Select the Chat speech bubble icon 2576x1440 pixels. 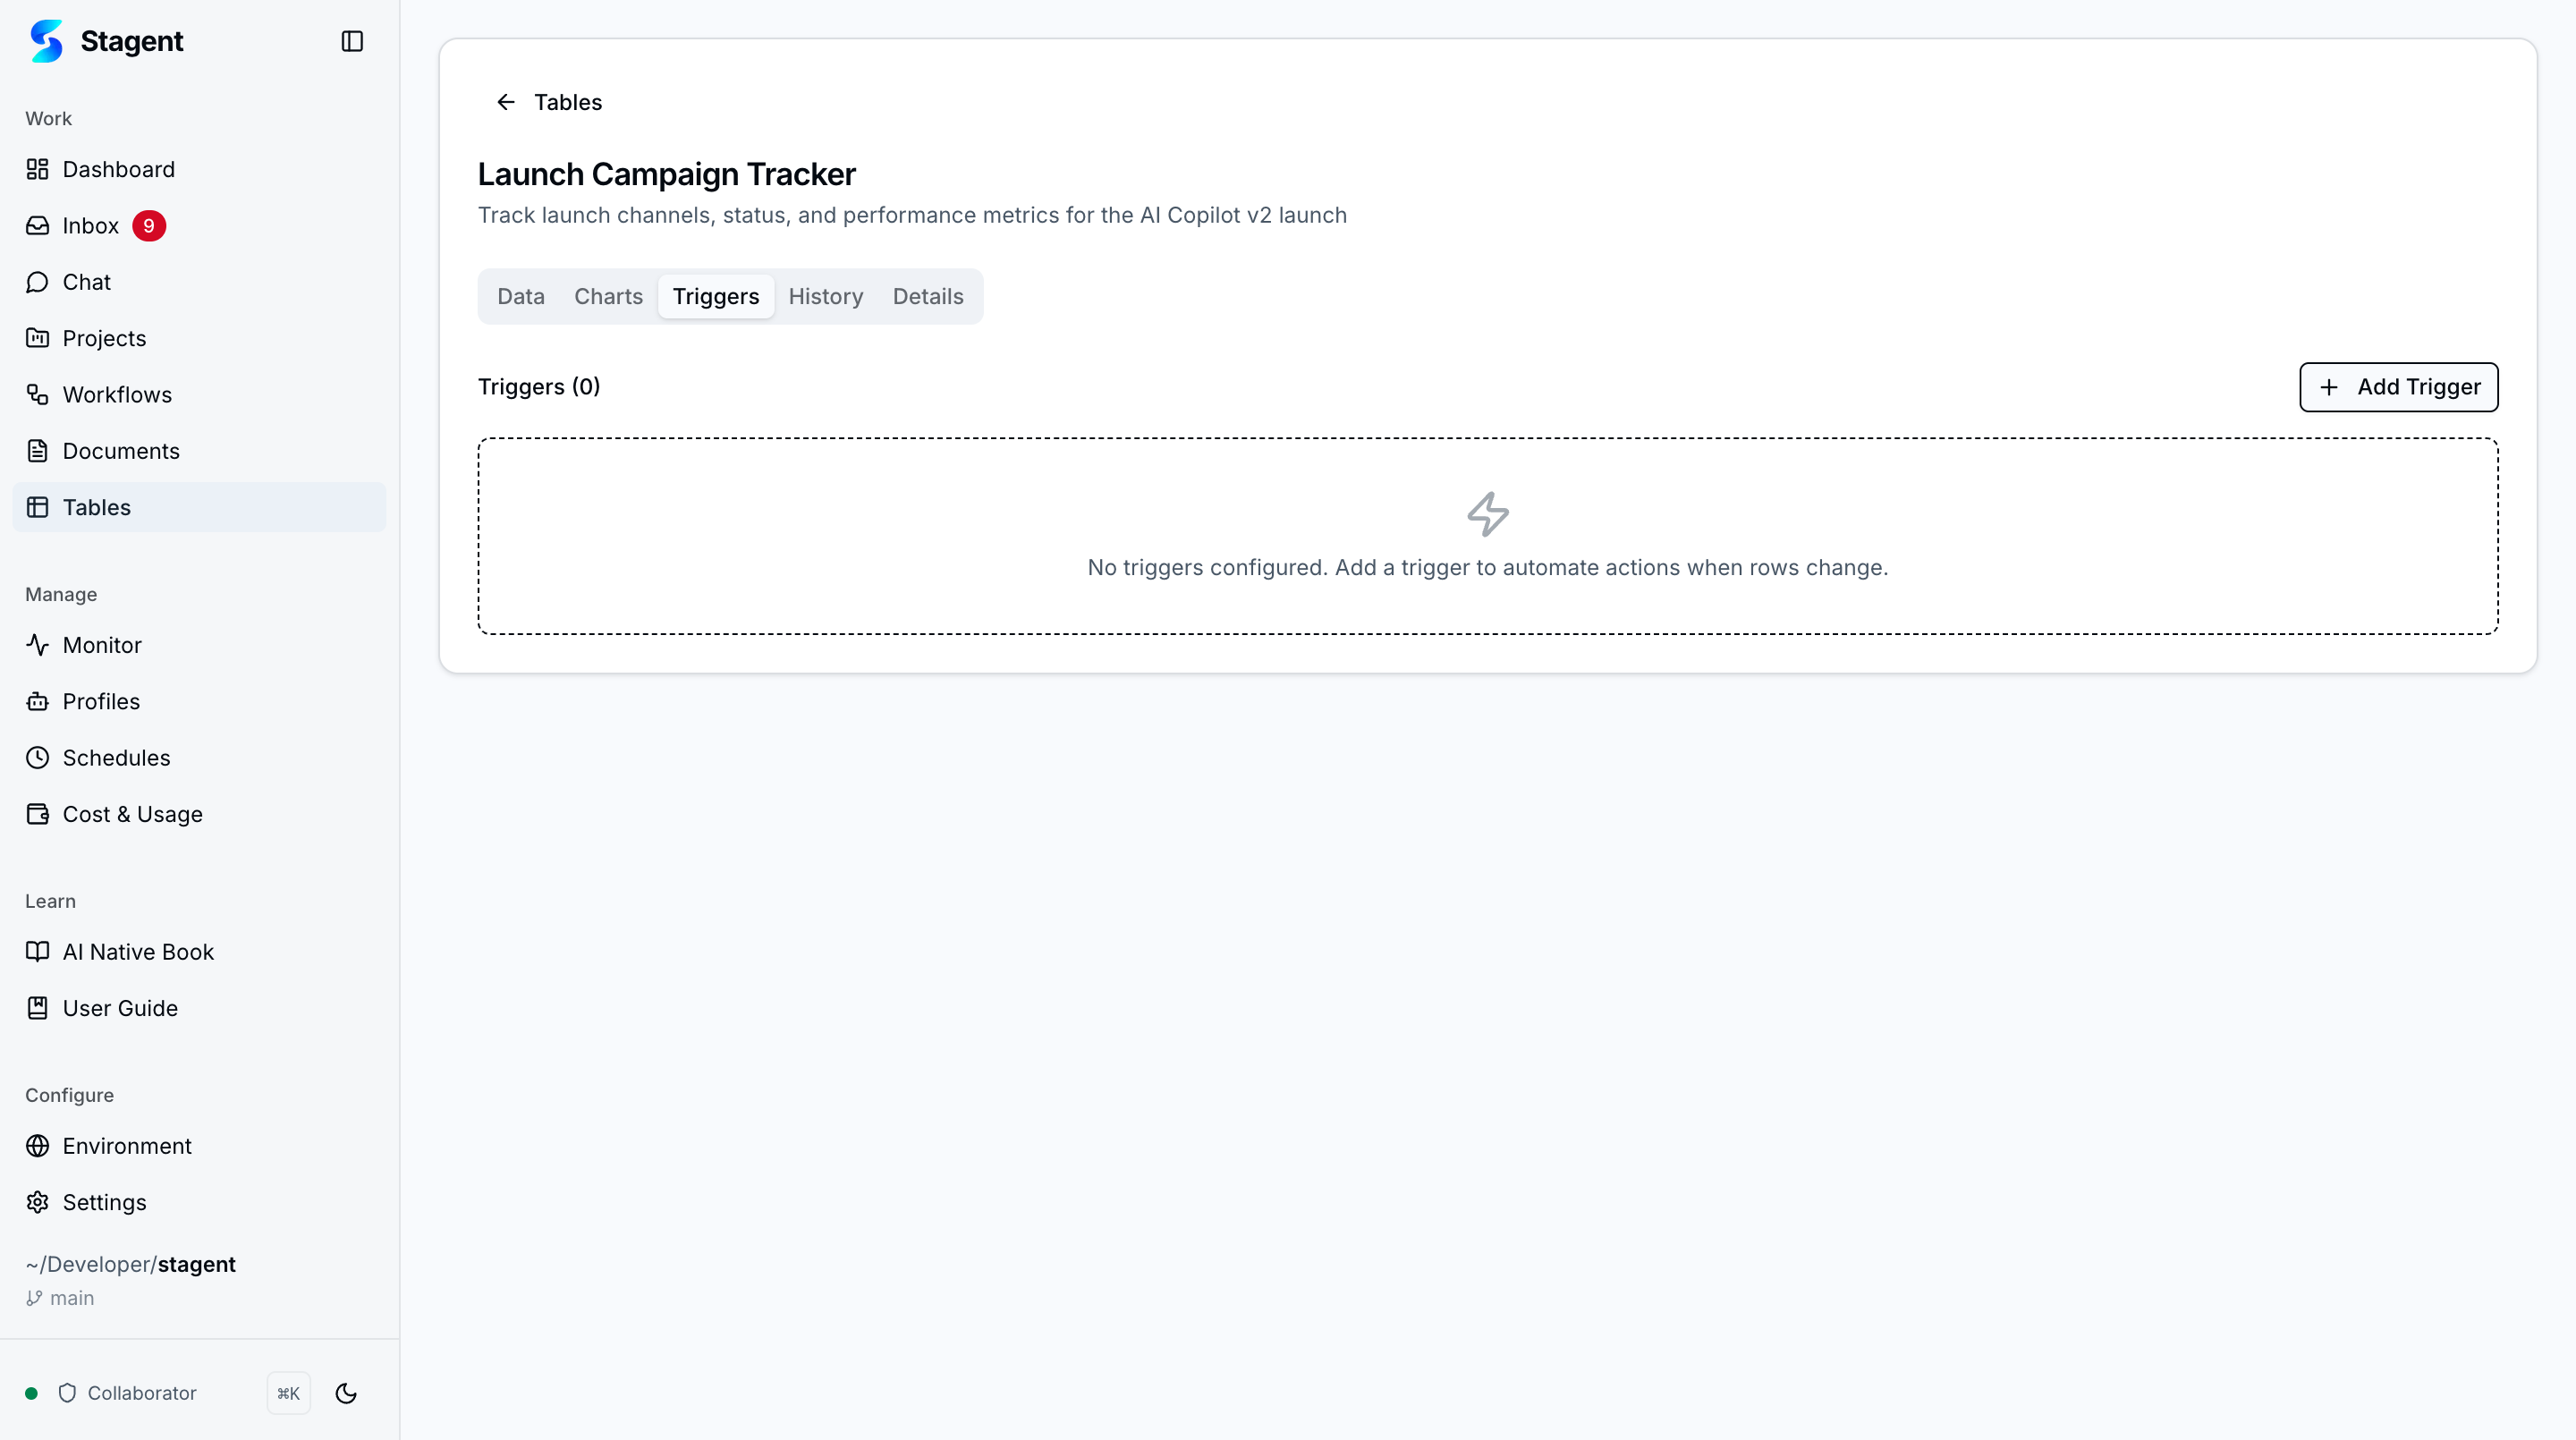[x=37, y=281]
